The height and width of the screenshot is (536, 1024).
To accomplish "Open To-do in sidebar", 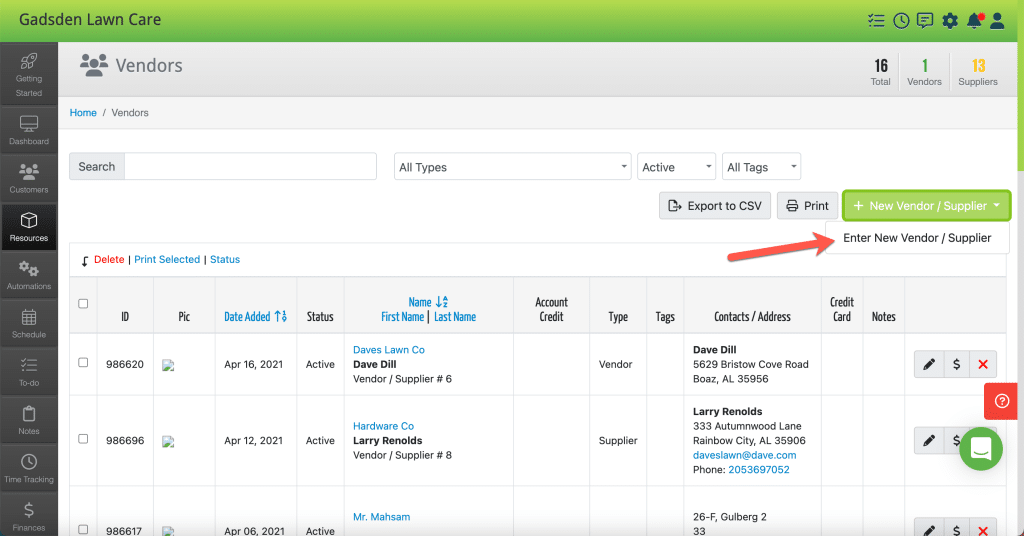I will pos(29,371).
